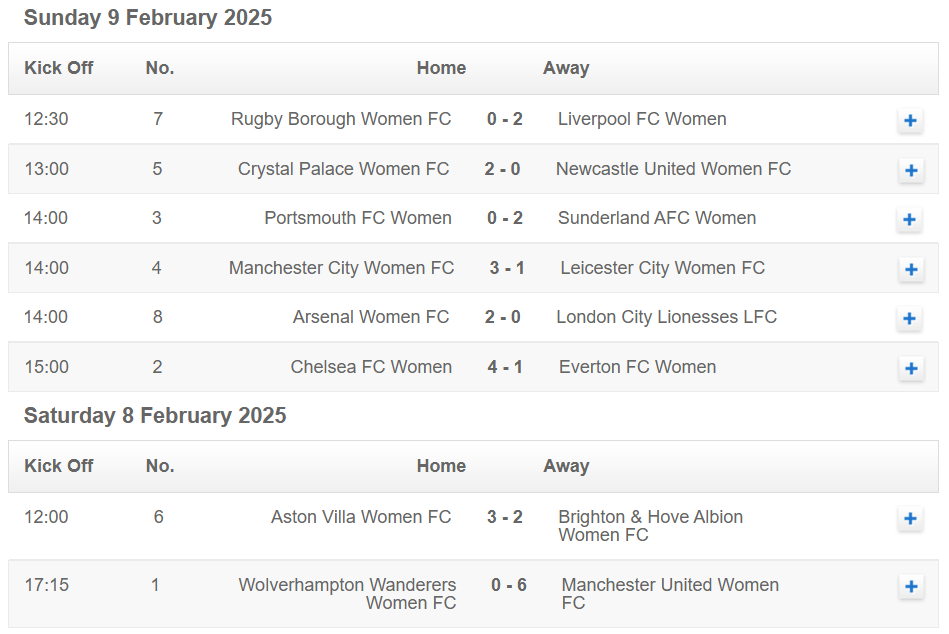This screenshot has height=634, width=949.
Task: Click Chelsea FC Women home team
Action: 371,367
